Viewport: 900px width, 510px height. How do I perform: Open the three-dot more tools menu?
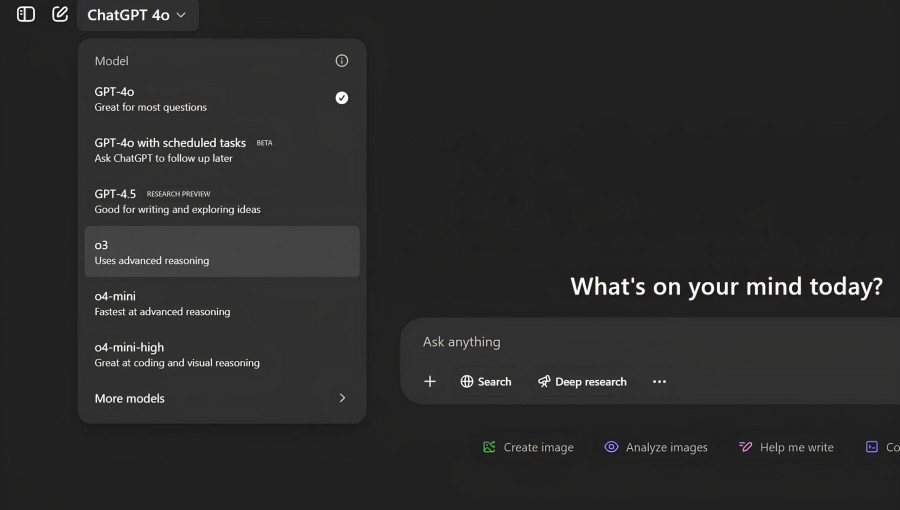(660, 381)
